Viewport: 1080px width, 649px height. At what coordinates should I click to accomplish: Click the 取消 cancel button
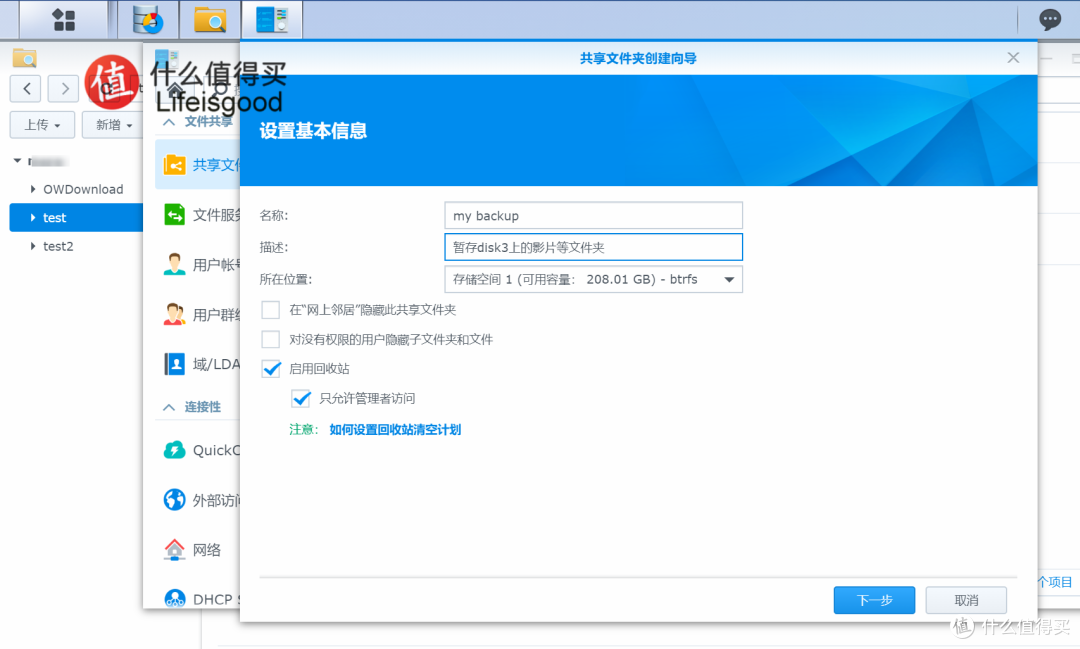pyautogui.click(x=966, y=600)
